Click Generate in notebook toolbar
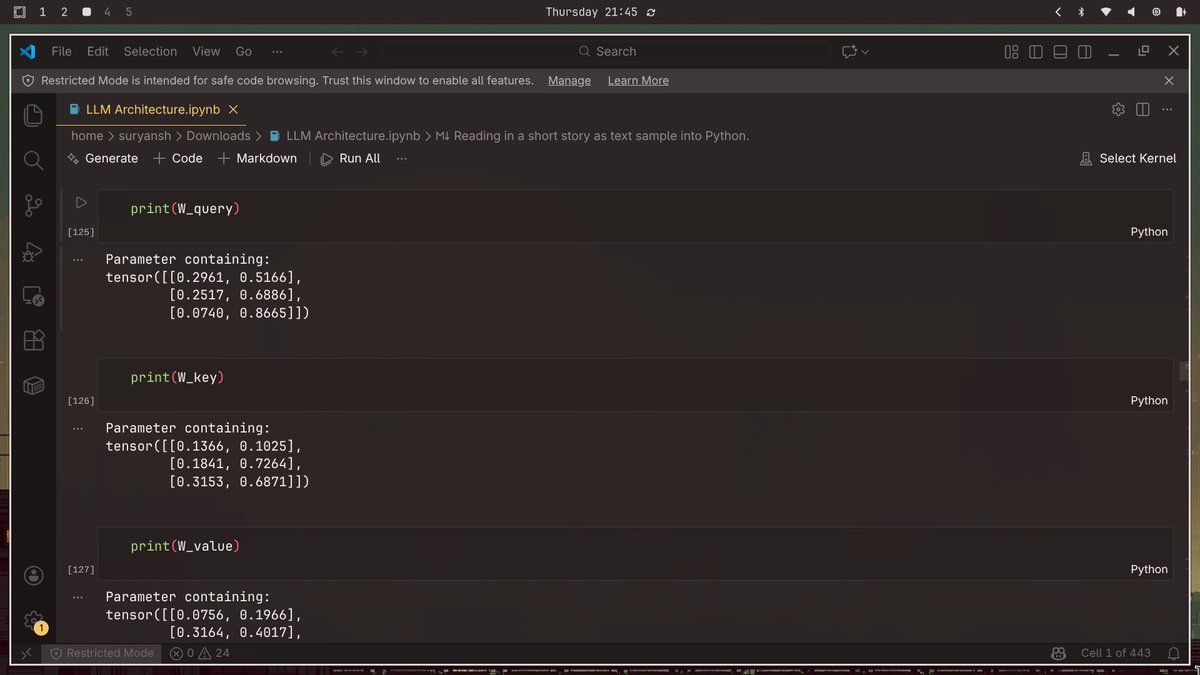 (102, 158)
